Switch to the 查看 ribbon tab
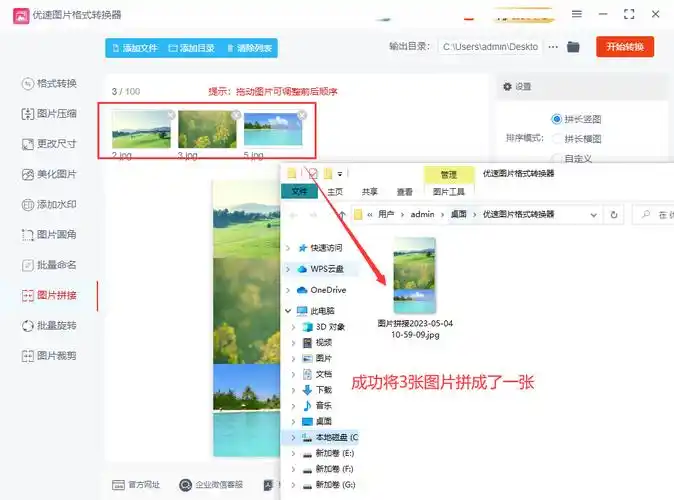 [404, 192]
